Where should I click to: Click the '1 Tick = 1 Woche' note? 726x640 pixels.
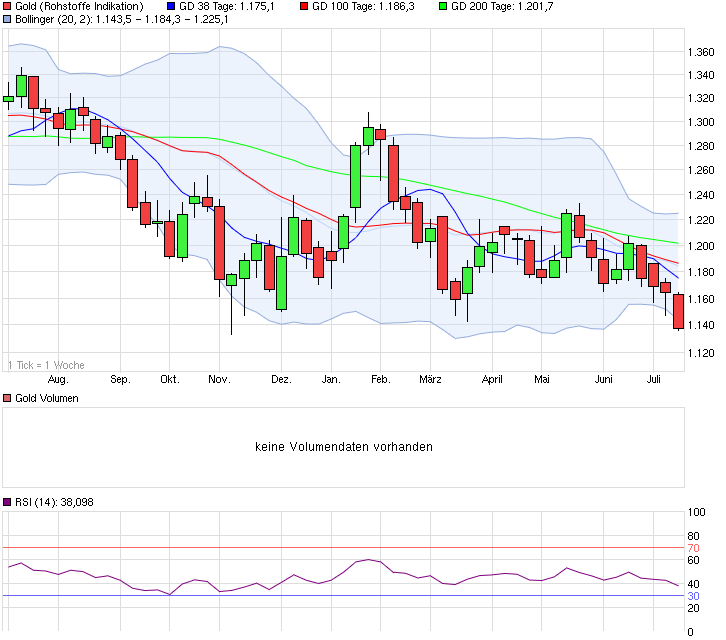click(46, 365)
